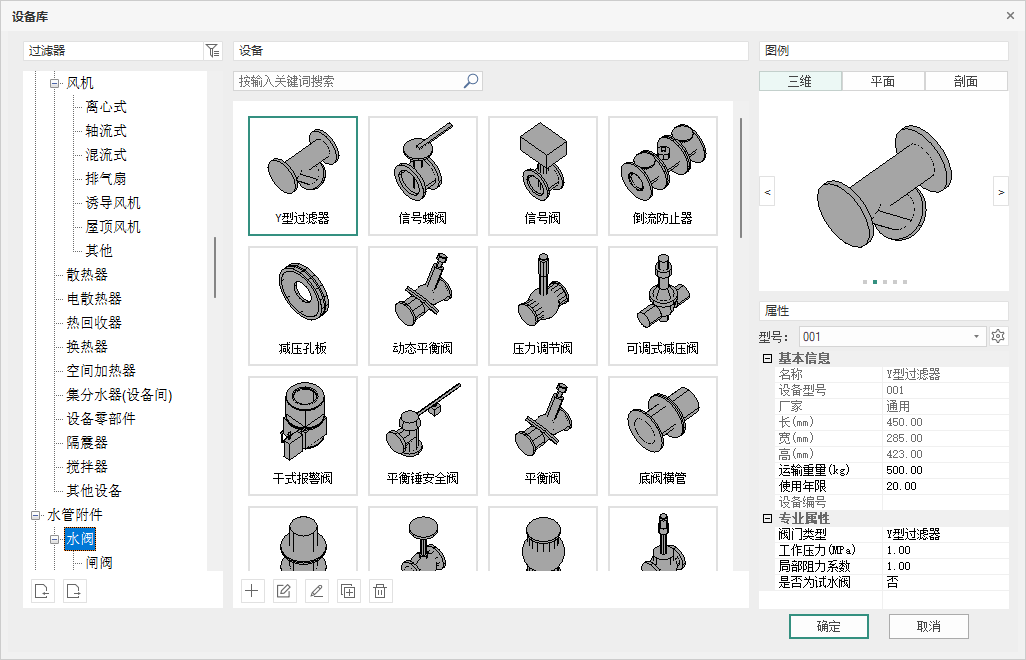The width and height of the screenshot is (1026, 660).
Task: Open model settings gear icon
Action: pos(997,337)
